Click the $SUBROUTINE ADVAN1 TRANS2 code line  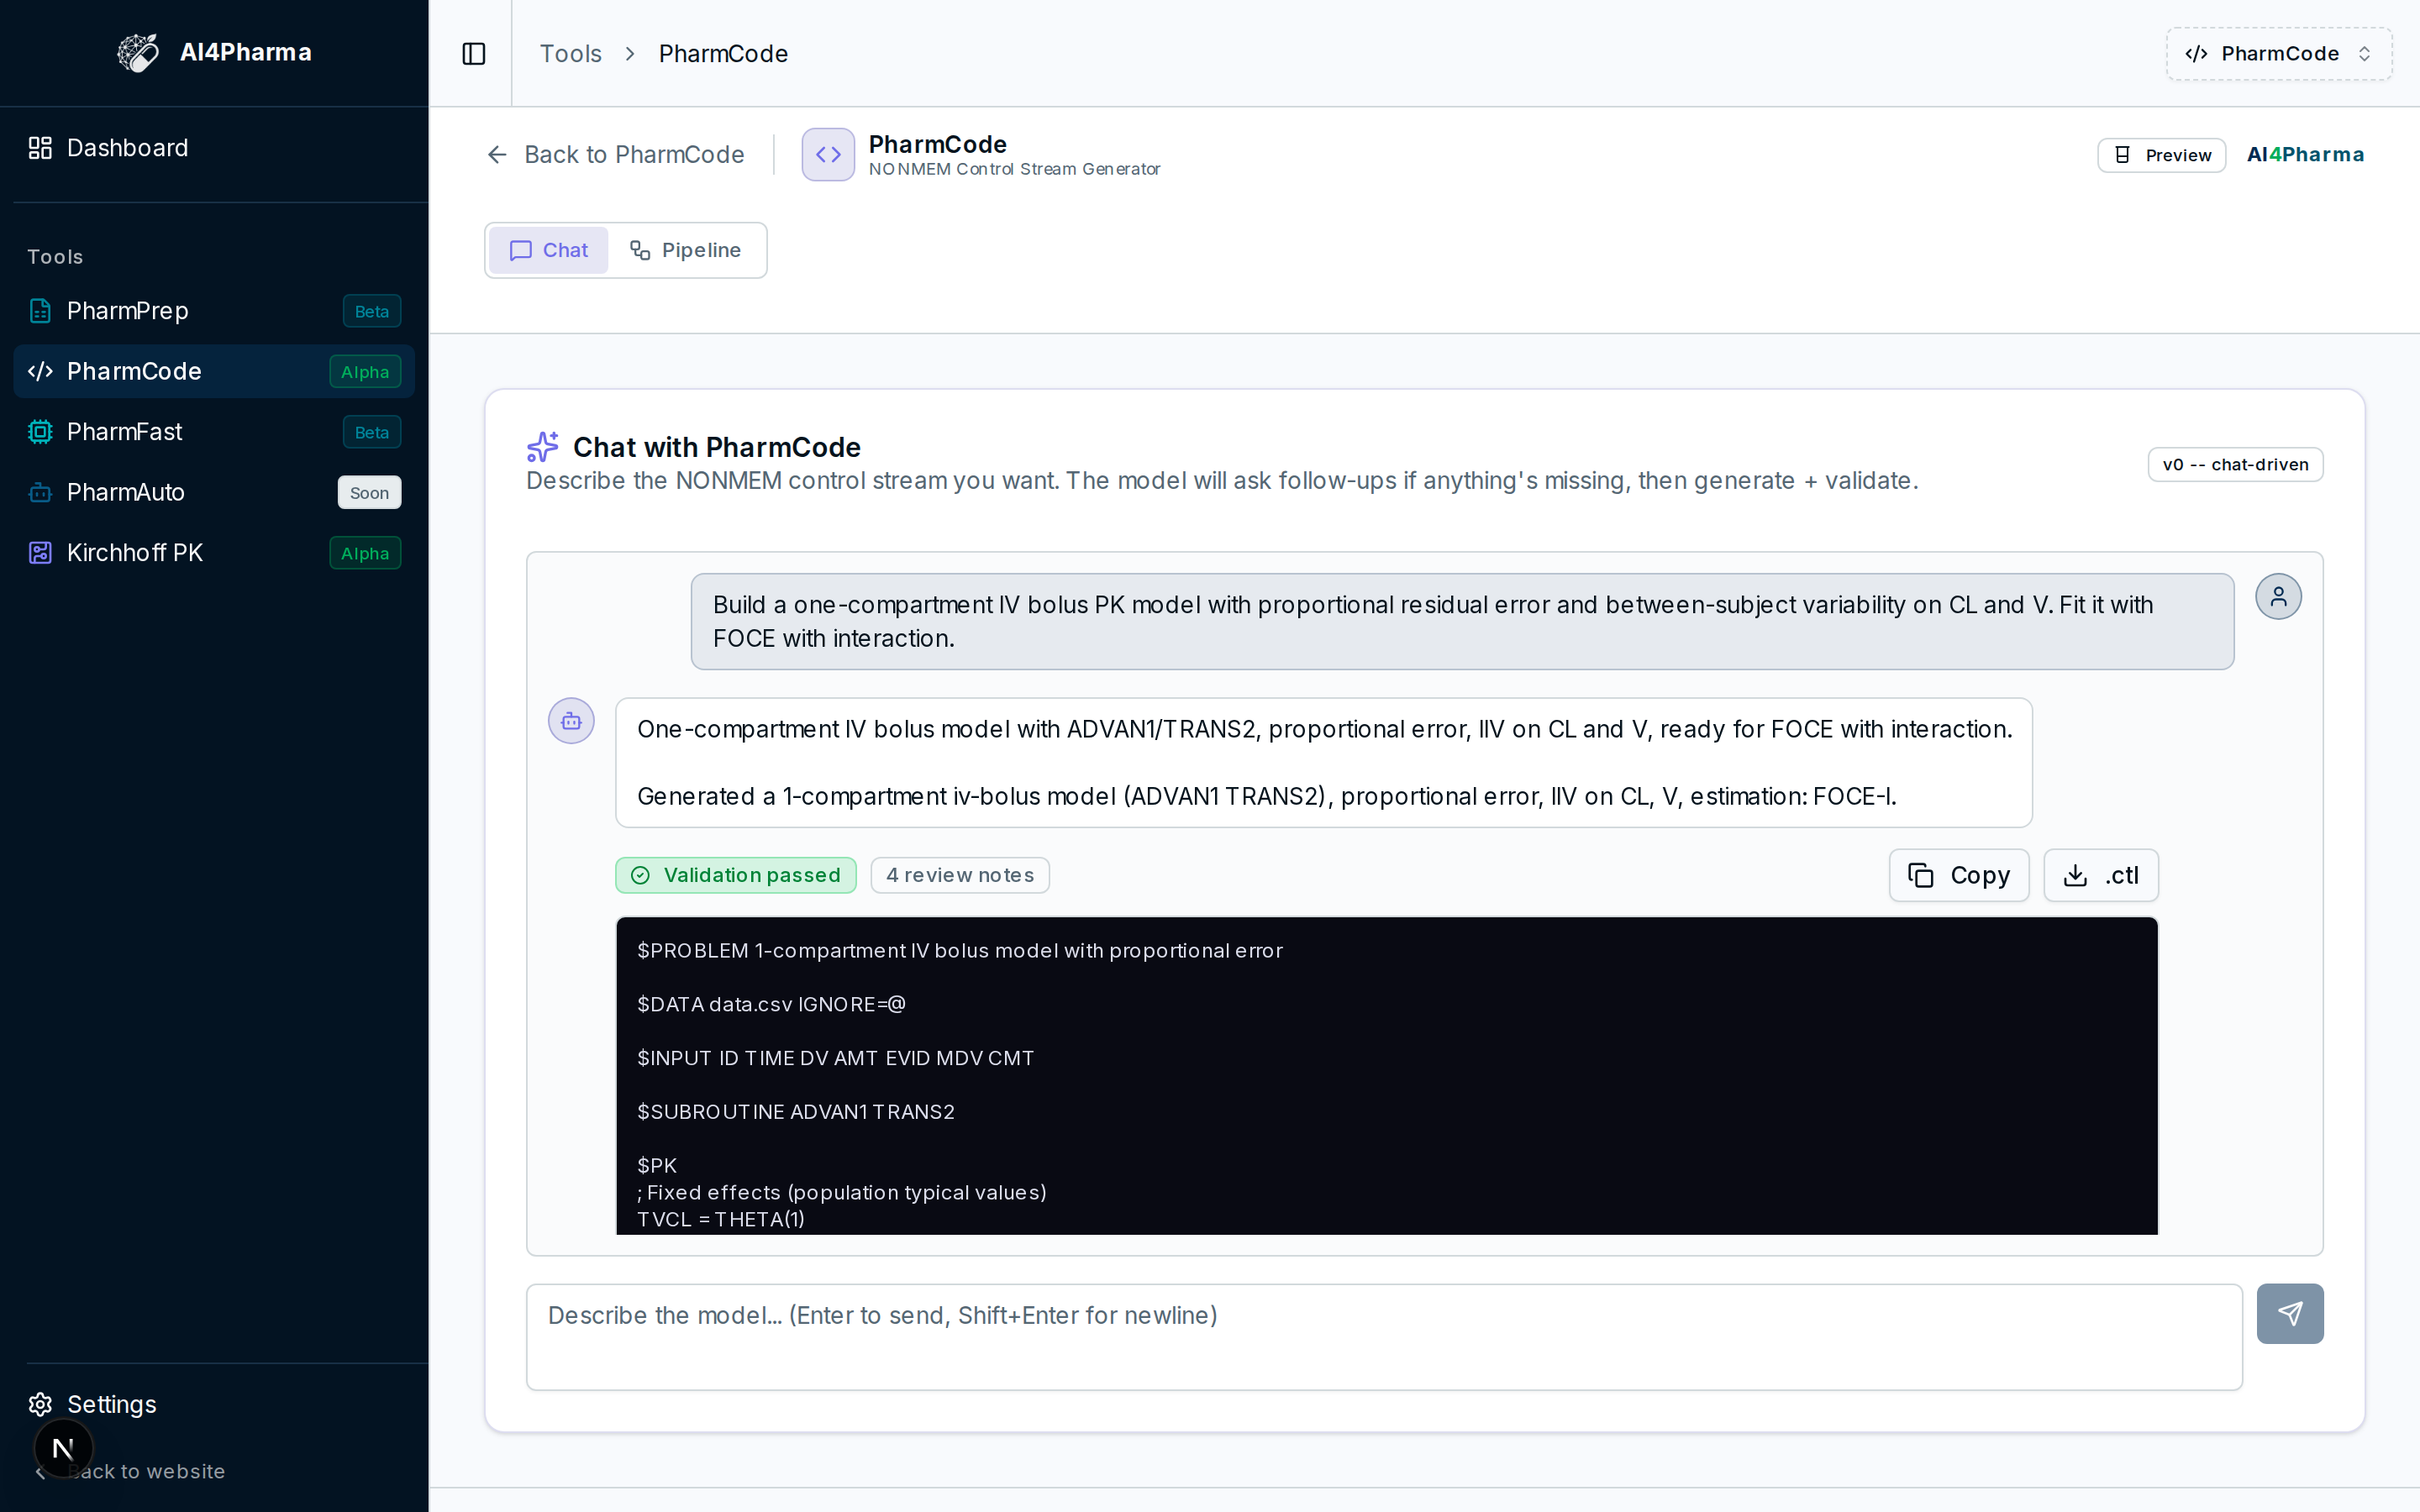pos(795,1112)
